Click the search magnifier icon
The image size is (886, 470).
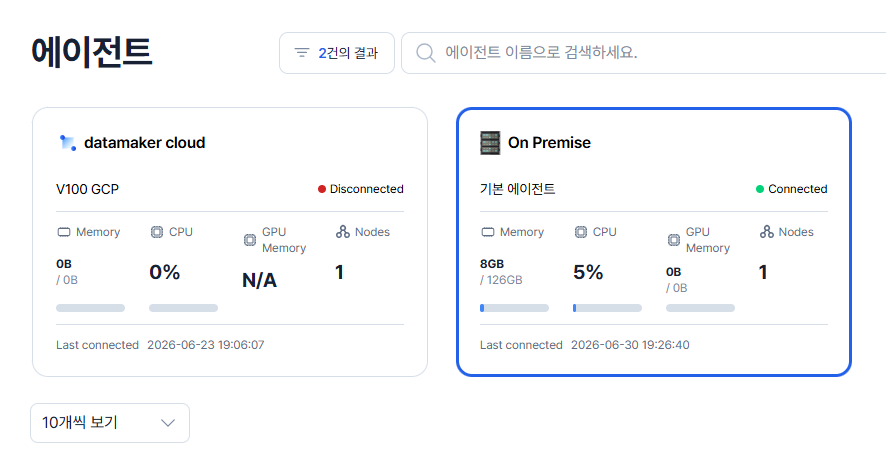click(425, 53)
